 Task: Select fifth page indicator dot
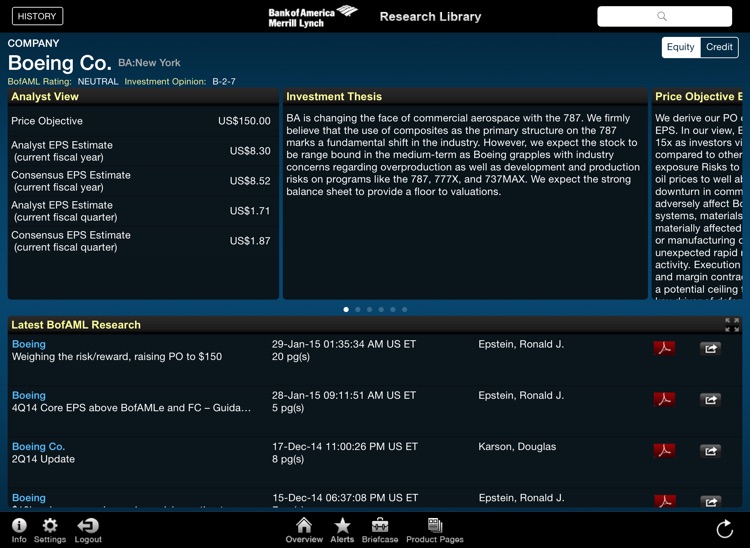pyautogui.click(x=393, y=309)
